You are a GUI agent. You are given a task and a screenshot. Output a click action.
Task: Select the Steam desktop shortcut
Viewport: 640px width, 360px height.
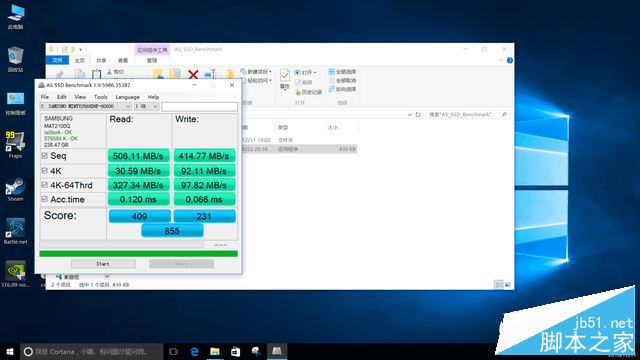pyautogui.click(x=16, y=189)
